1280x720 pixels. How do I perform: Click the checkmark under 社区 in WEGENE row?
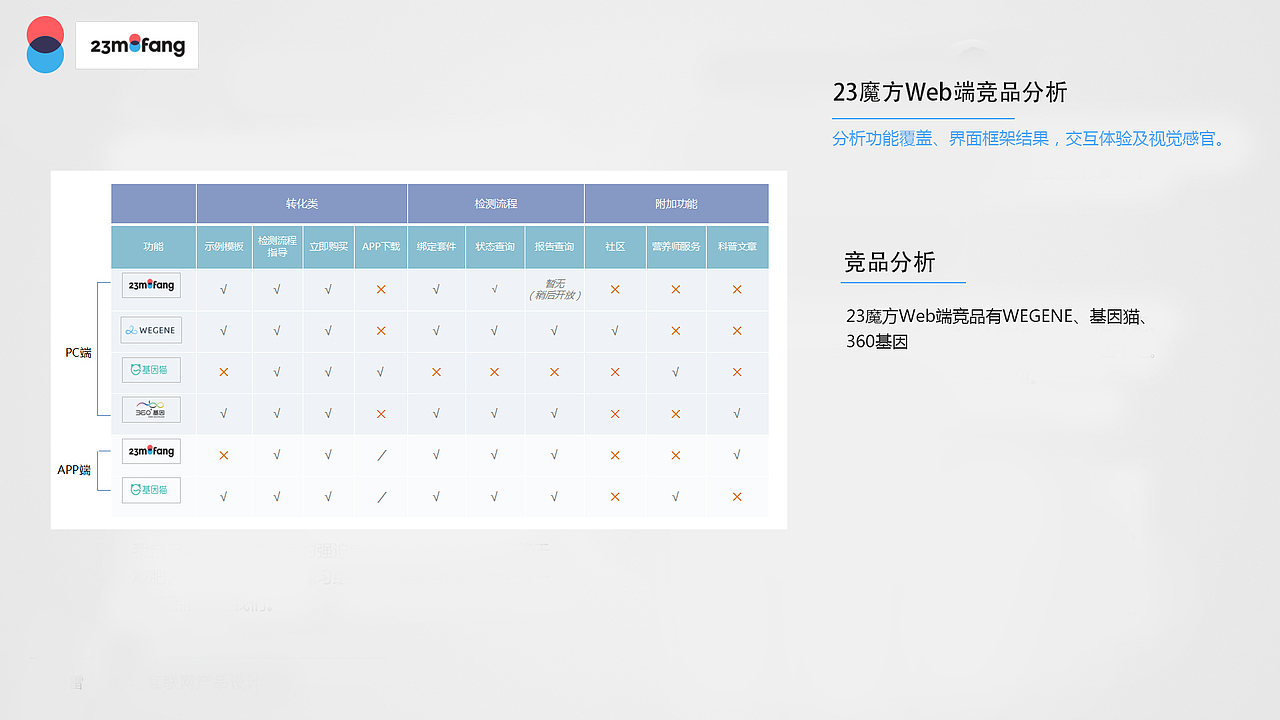click(x=614, y=331)
